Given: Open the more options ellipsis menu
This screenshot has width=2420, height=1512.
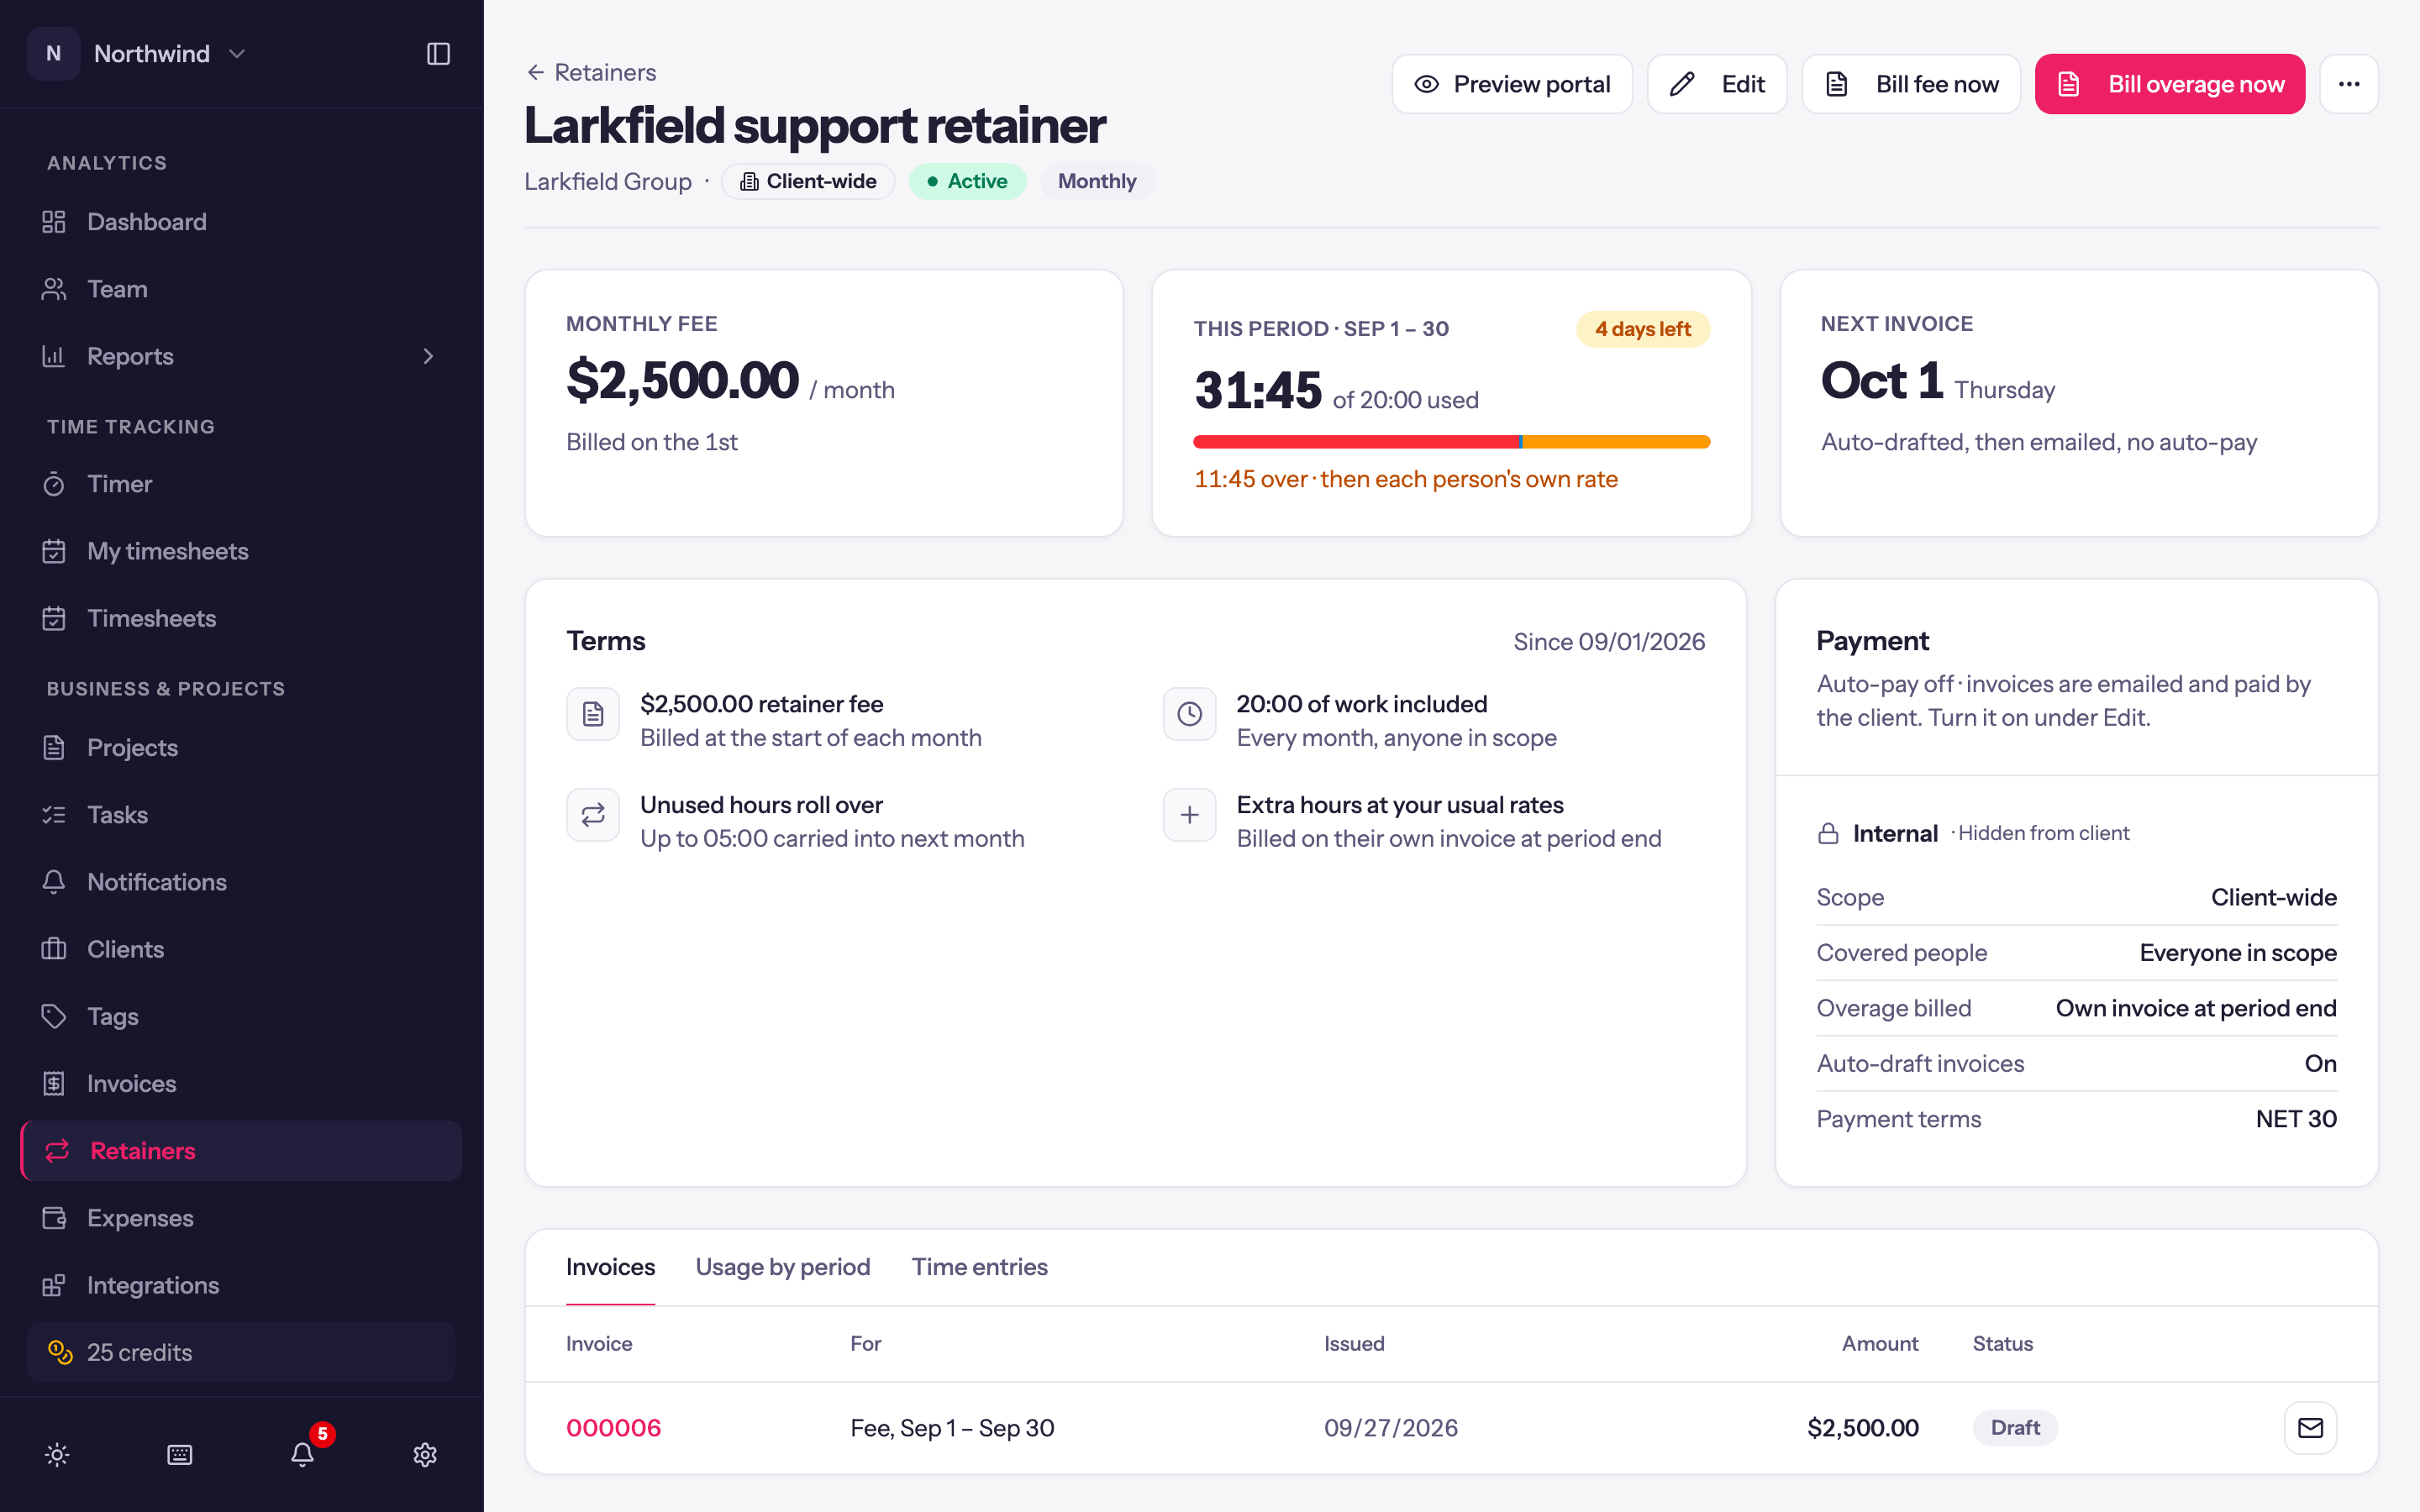Looking at the screenshot, I should tap(2349, 84).
